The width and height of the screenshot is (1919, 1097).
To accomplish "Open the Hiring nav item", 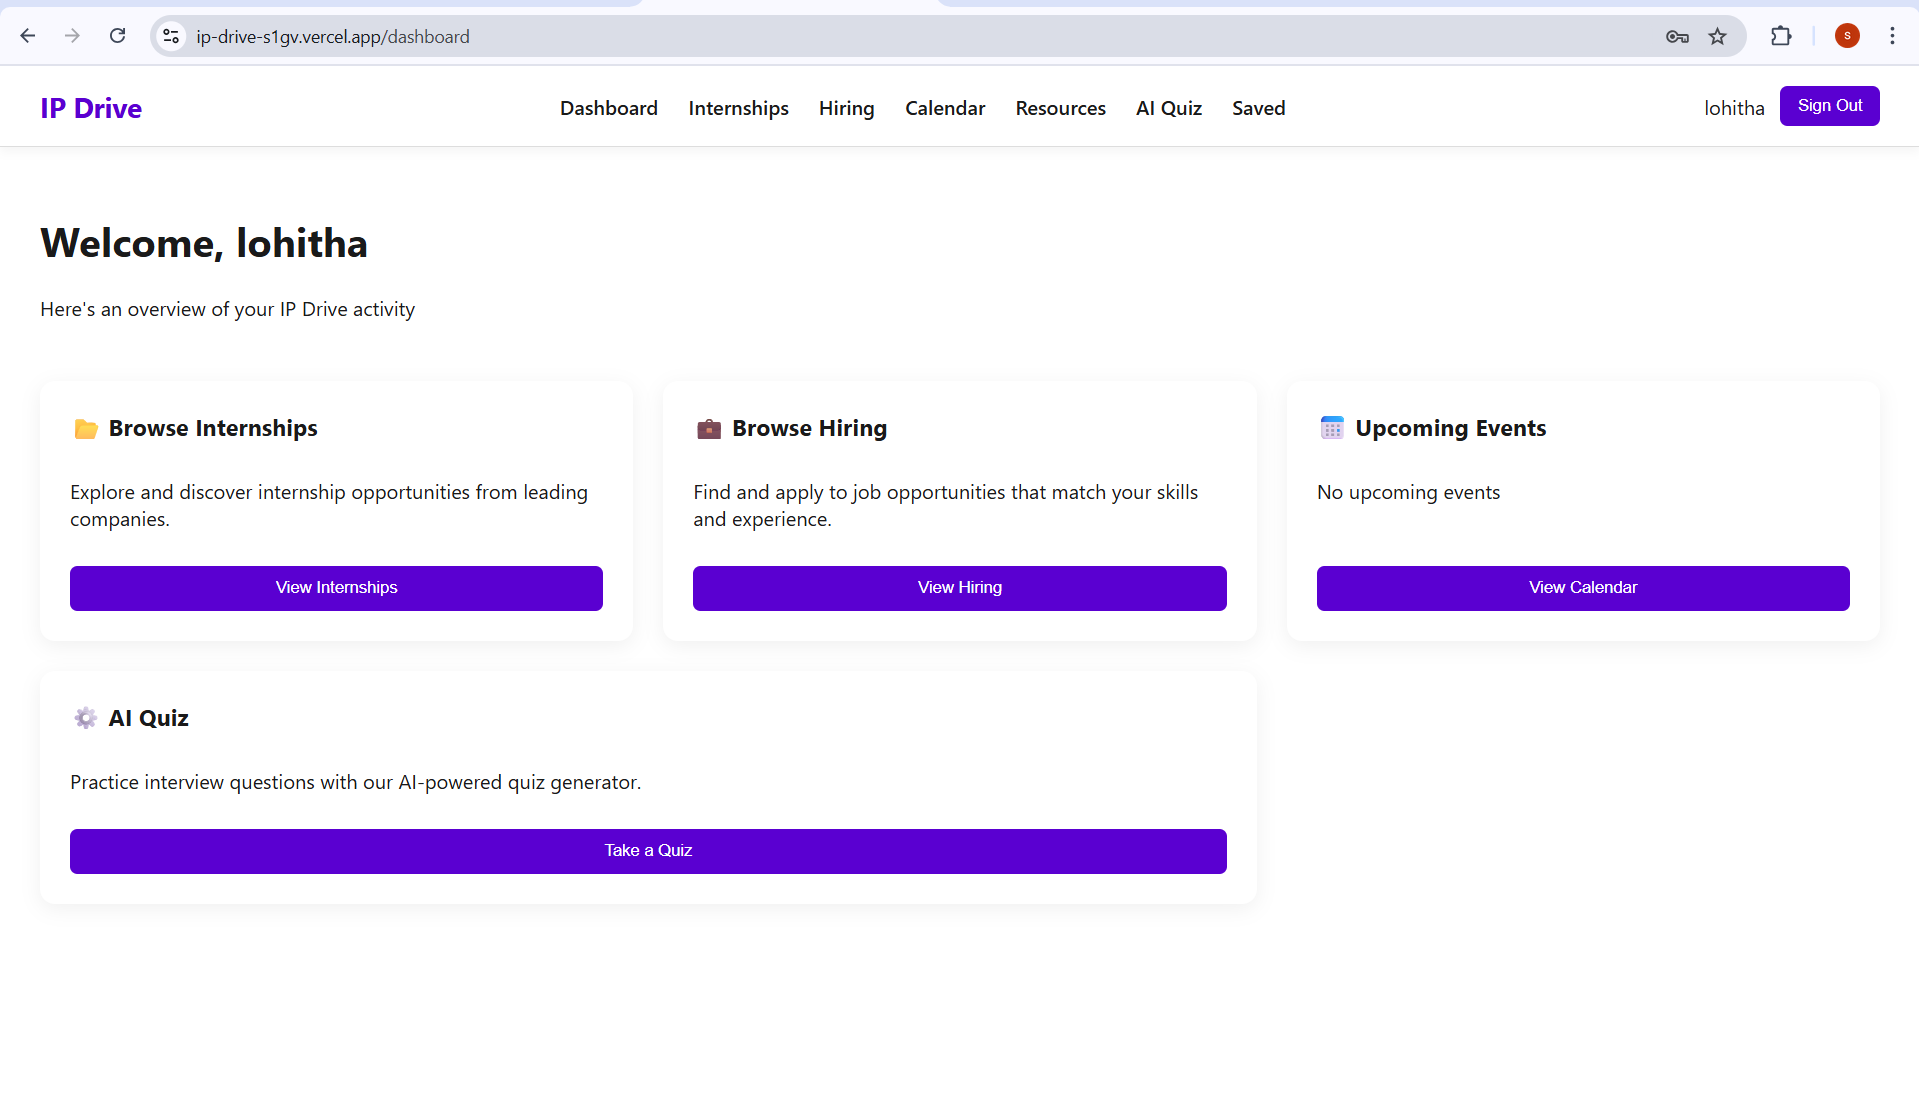I will coord(846,108).
